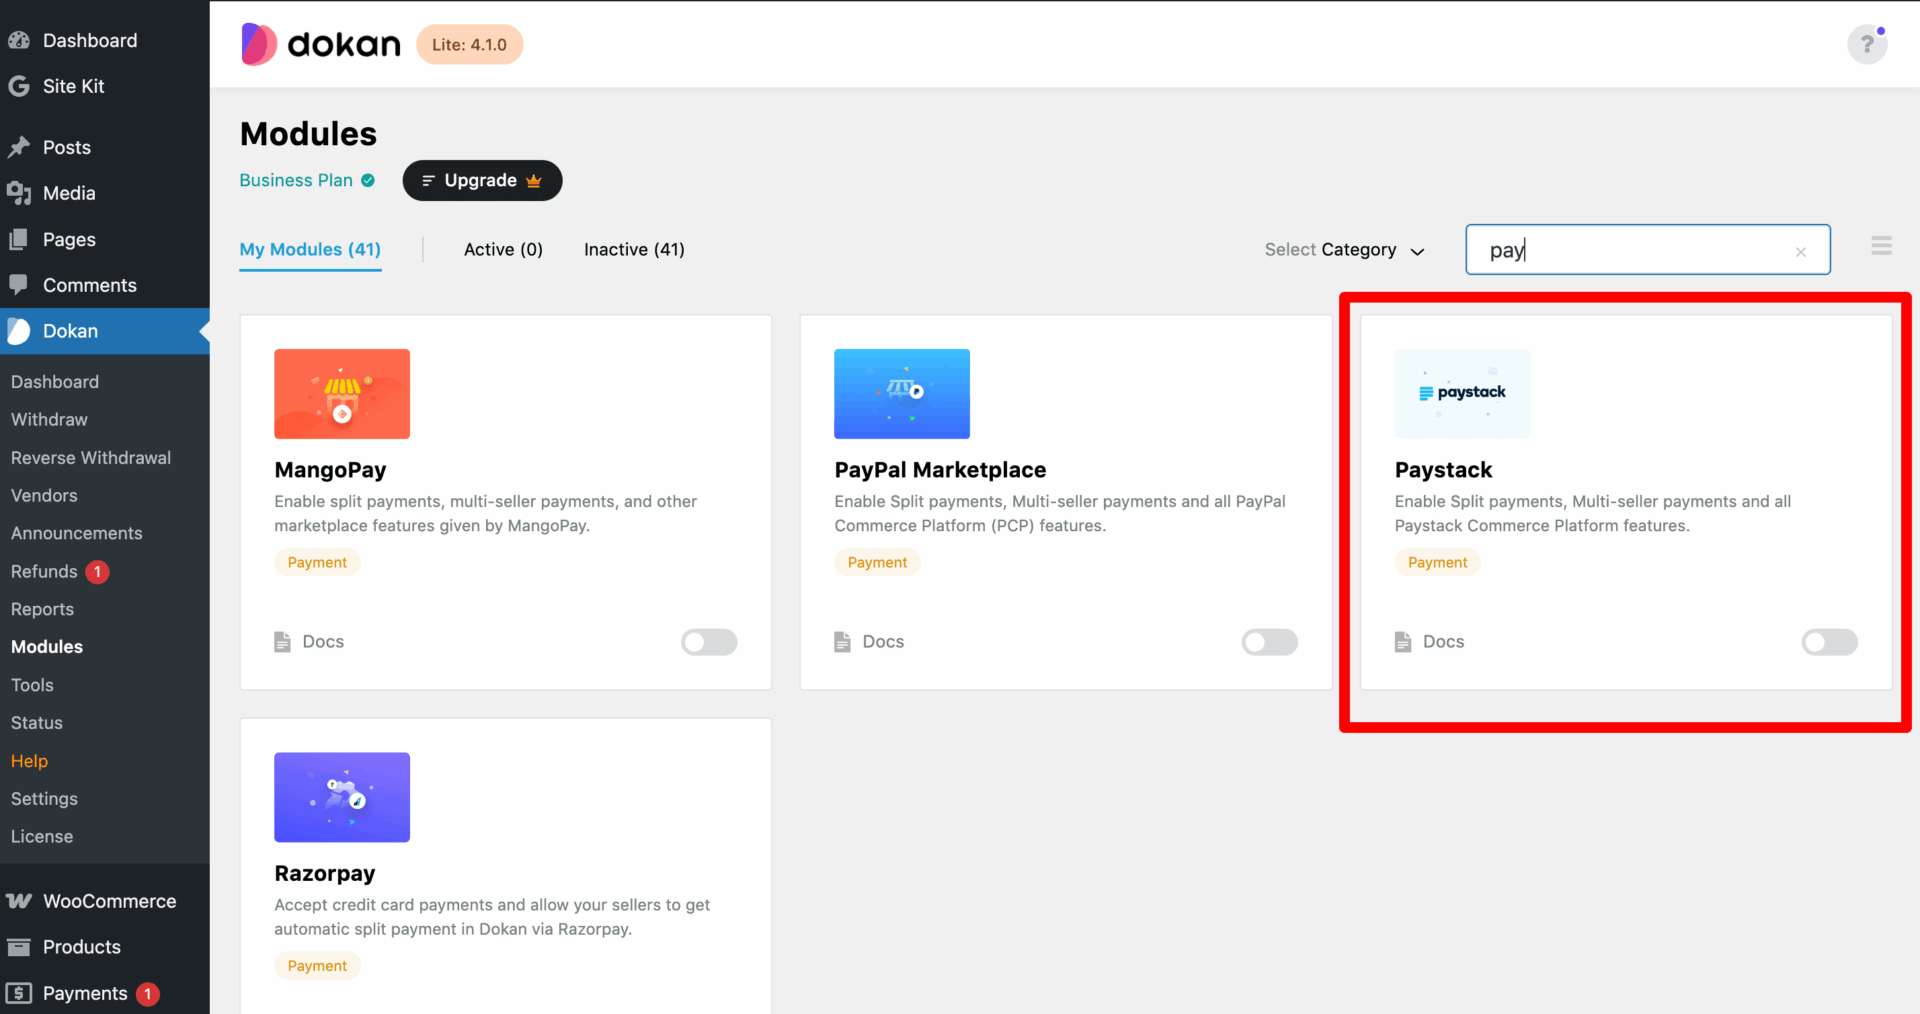Switch to Inactive (41) tab
Screen dimensions: 1920x1014
[x=634, y=250]
